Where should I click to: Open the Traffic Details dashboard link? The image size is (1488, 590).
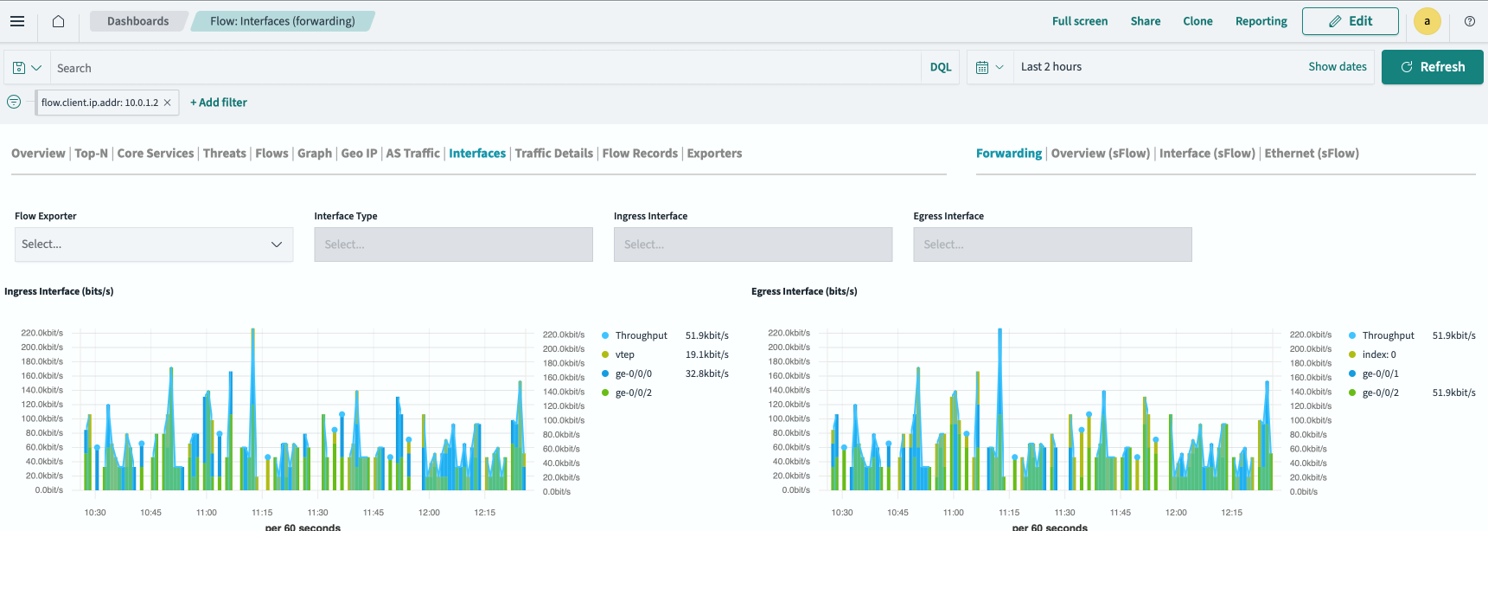point(554,153)
